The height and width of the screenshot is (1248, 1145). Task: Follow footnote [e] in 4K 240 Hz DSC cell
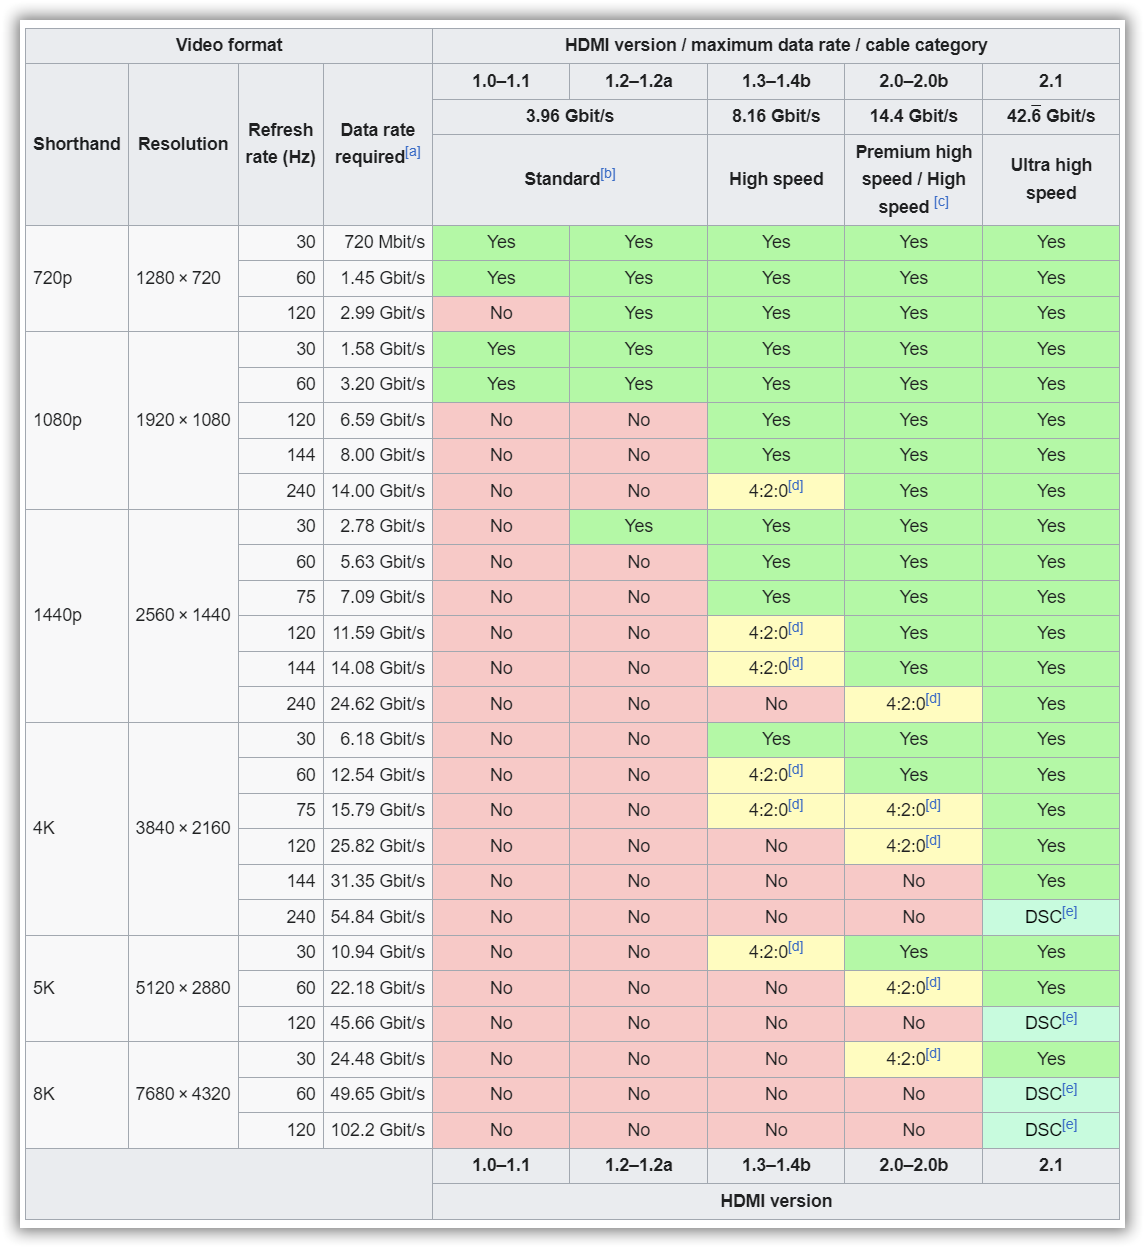[x=1070, y=912]
